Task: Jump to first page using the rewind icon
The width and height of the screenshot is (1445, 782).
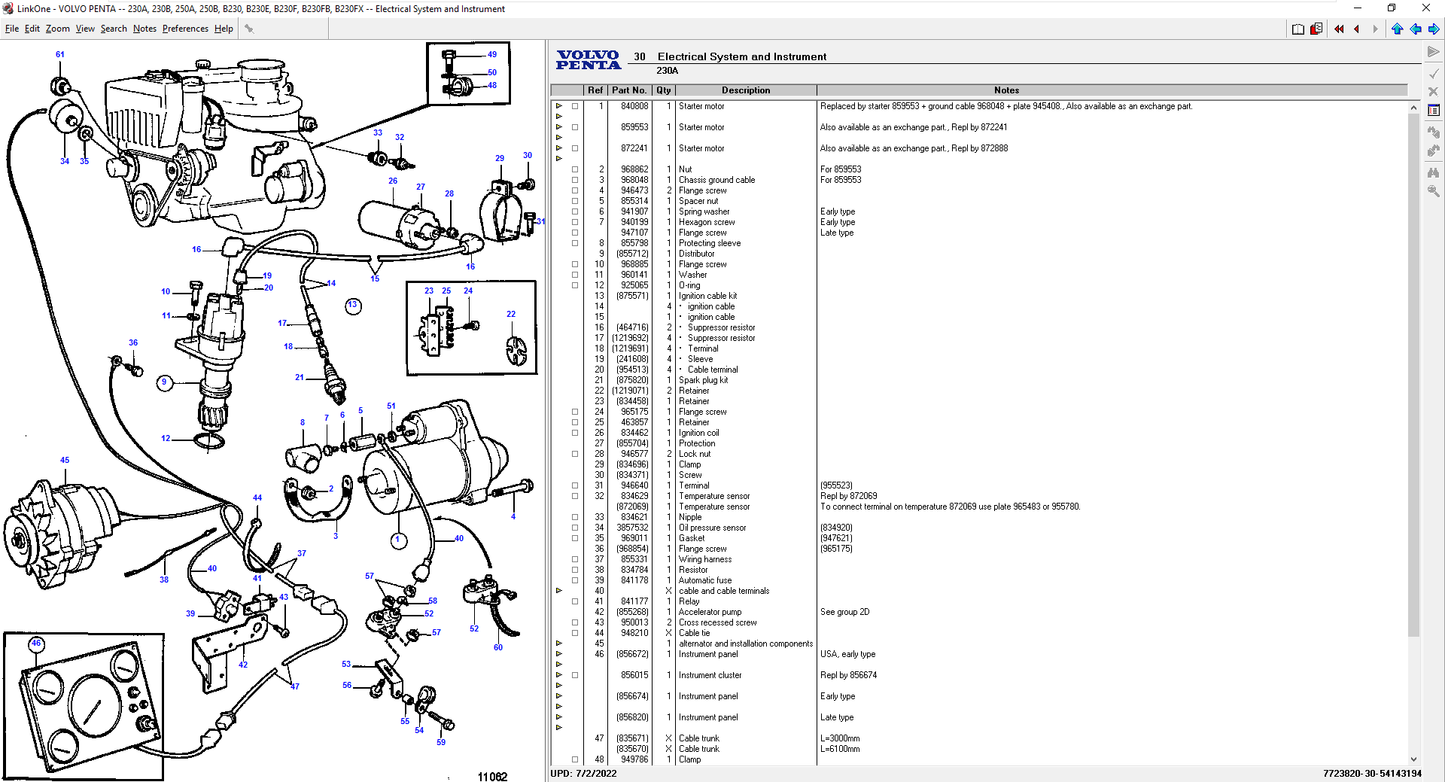Action: tap(1339, 28)
